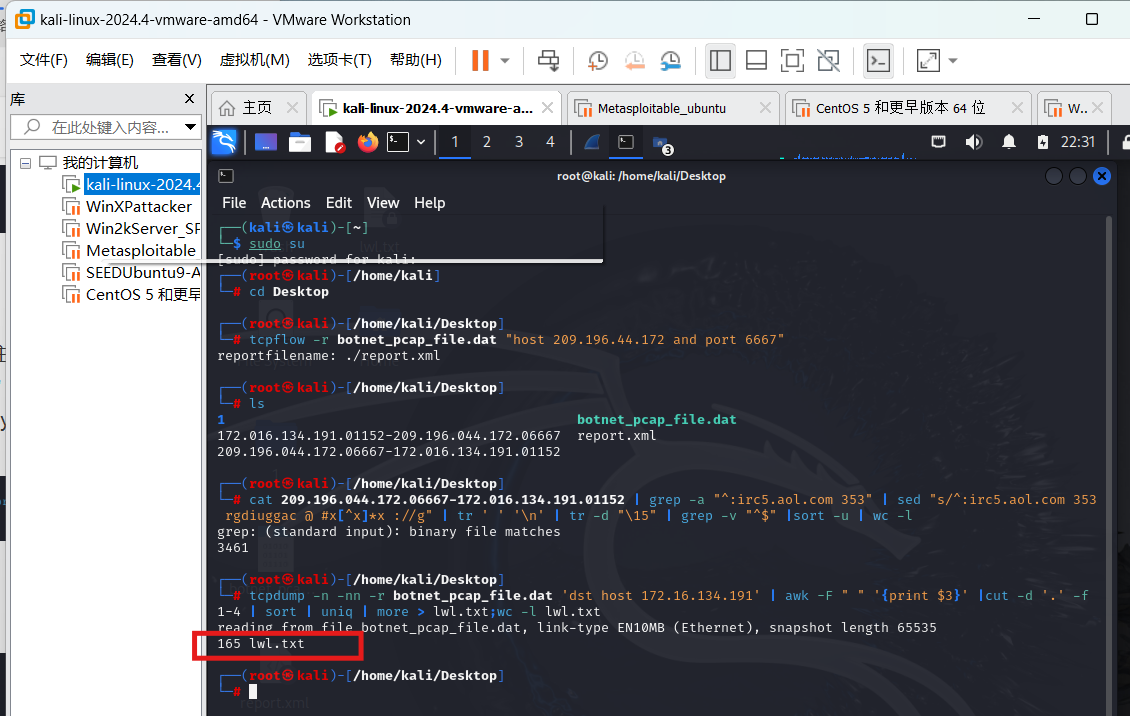The width and height of the screenshot is (1130, 716).
Task: Click the Wireshark taskbar item
Action: pos(592,143)
